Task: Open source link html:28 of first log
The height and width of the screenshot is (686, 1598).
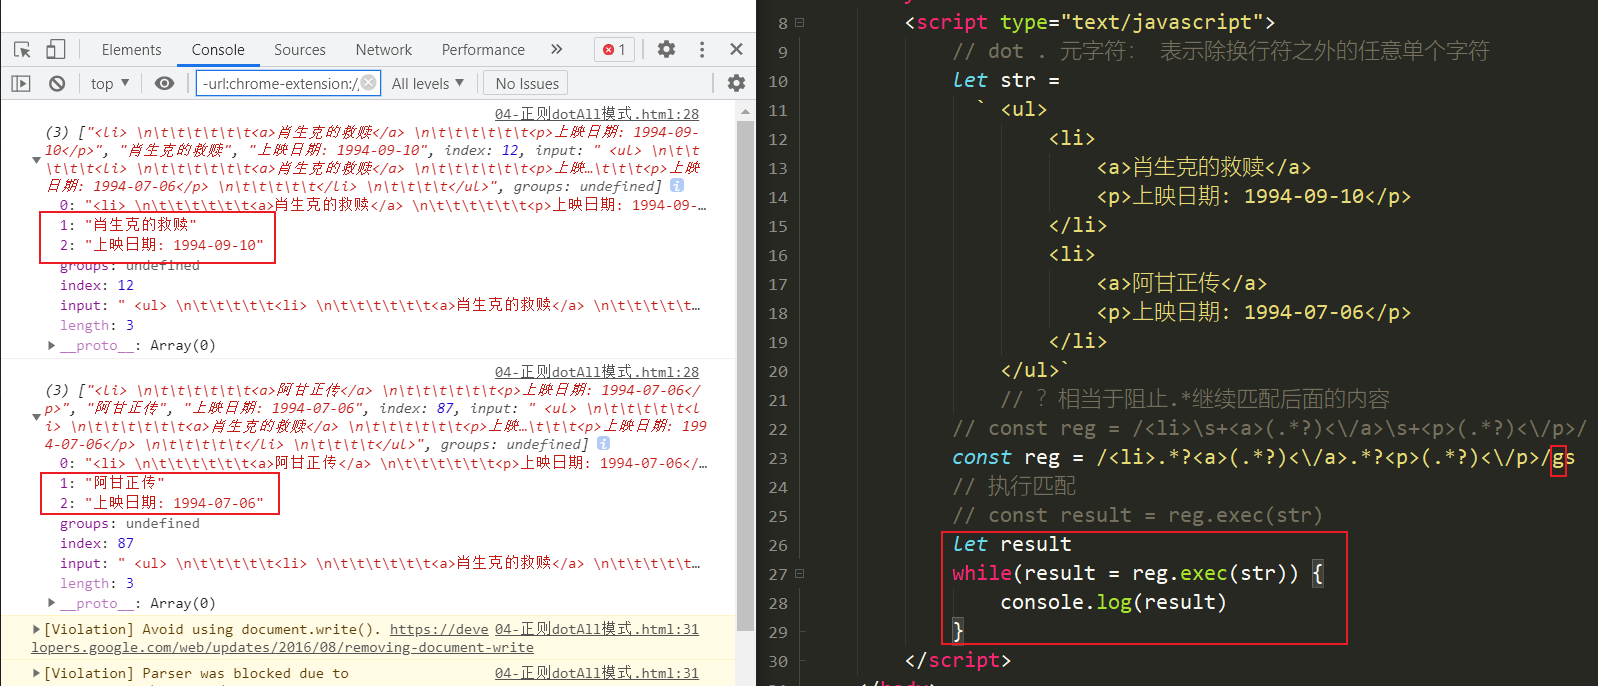Action: coord(597,114)
